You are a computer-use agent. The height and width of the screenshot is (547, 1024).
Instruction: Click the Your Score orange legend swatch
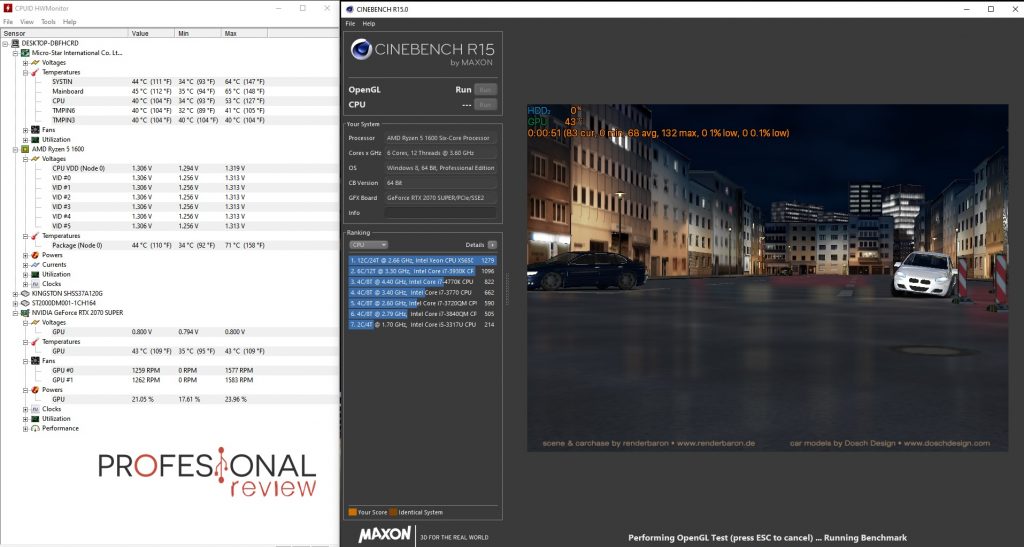click(353, 512)
